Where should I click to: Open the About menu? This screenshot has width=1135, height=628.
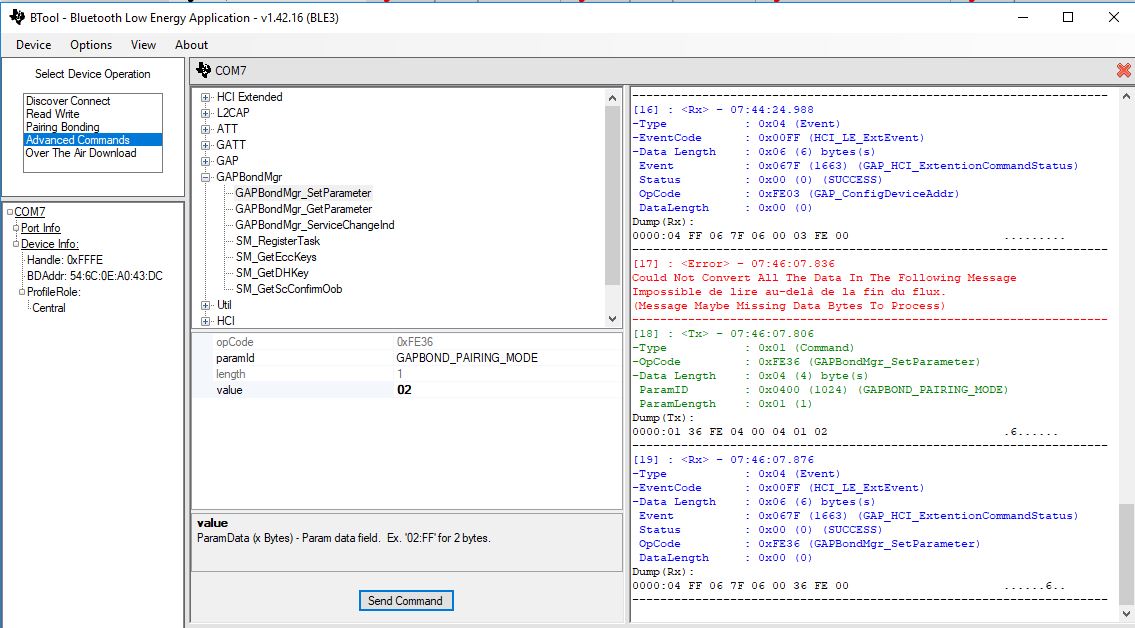tap(191, 45)
